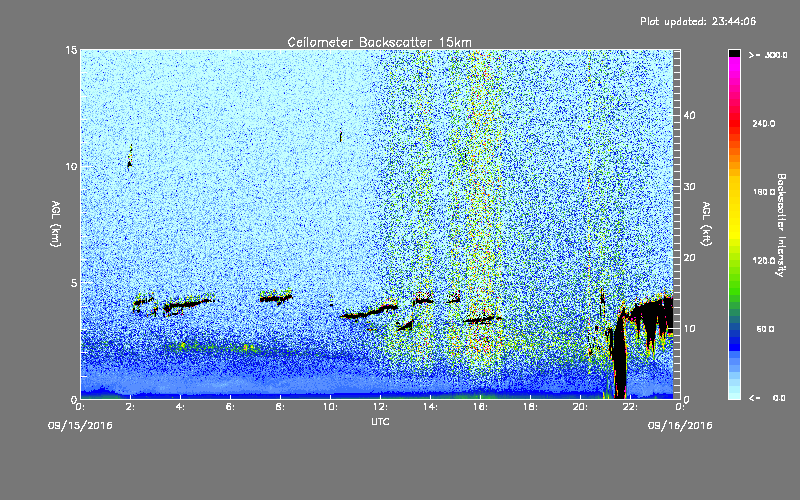Click the '240.0' color bar value

tap(764, 123)
